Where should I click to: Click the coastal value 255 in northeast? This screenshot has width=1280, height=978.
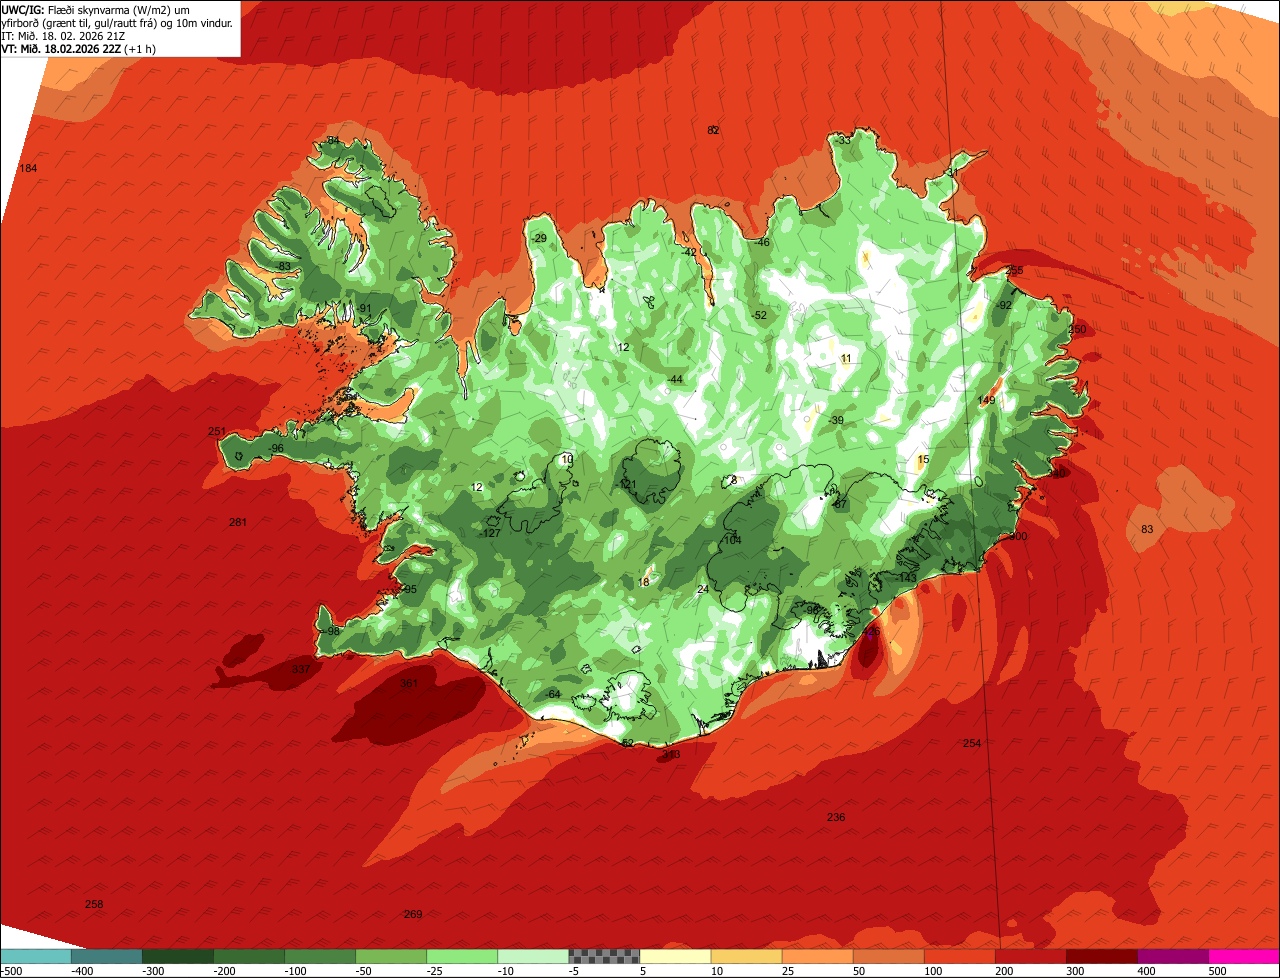coord(1014,271)
